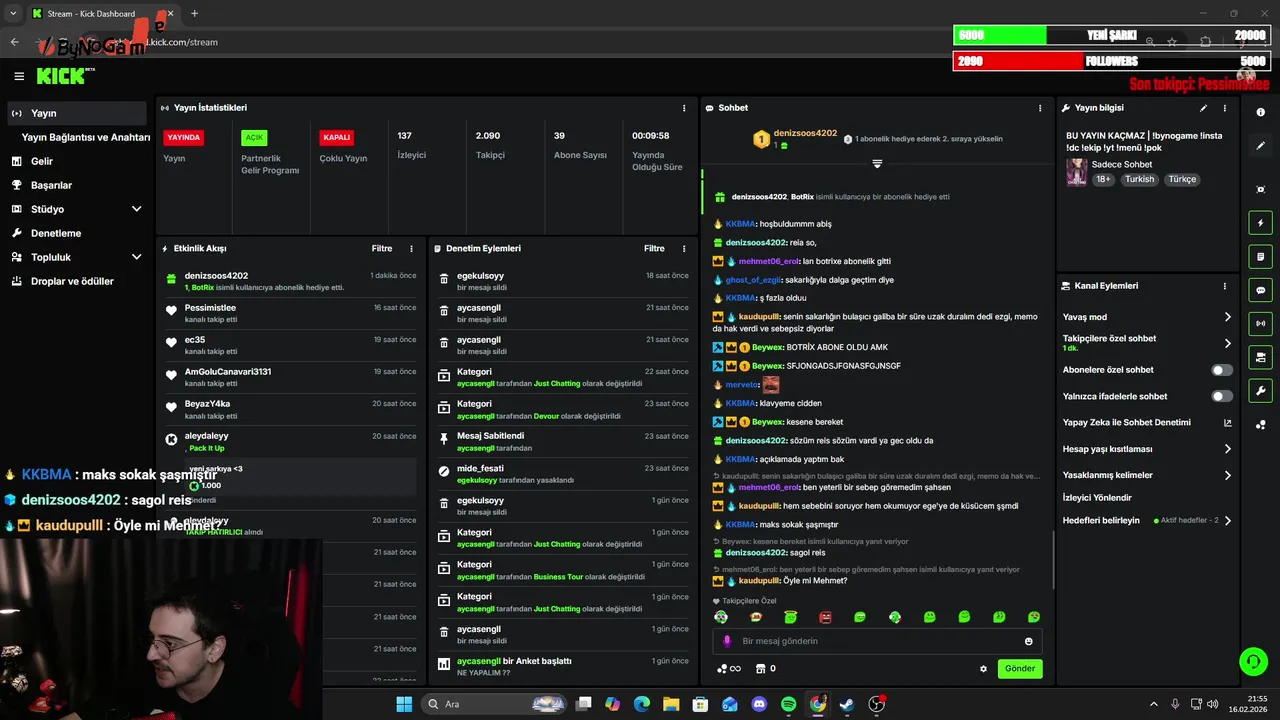Viewport: 1280px width, 720px height.
Task: Open stream statistics panel more options
Action: click(684, 108)
